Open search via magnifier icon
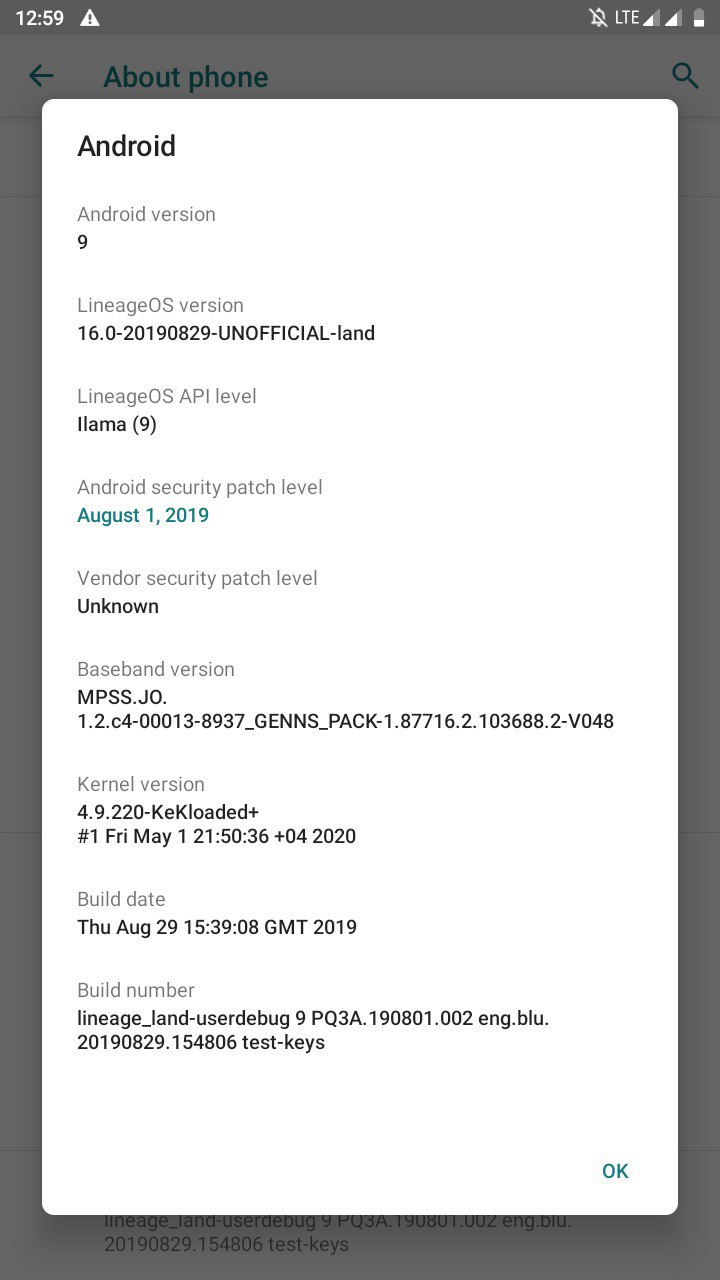The width and height of the screenshot is (720, 1280). [684, 75]
